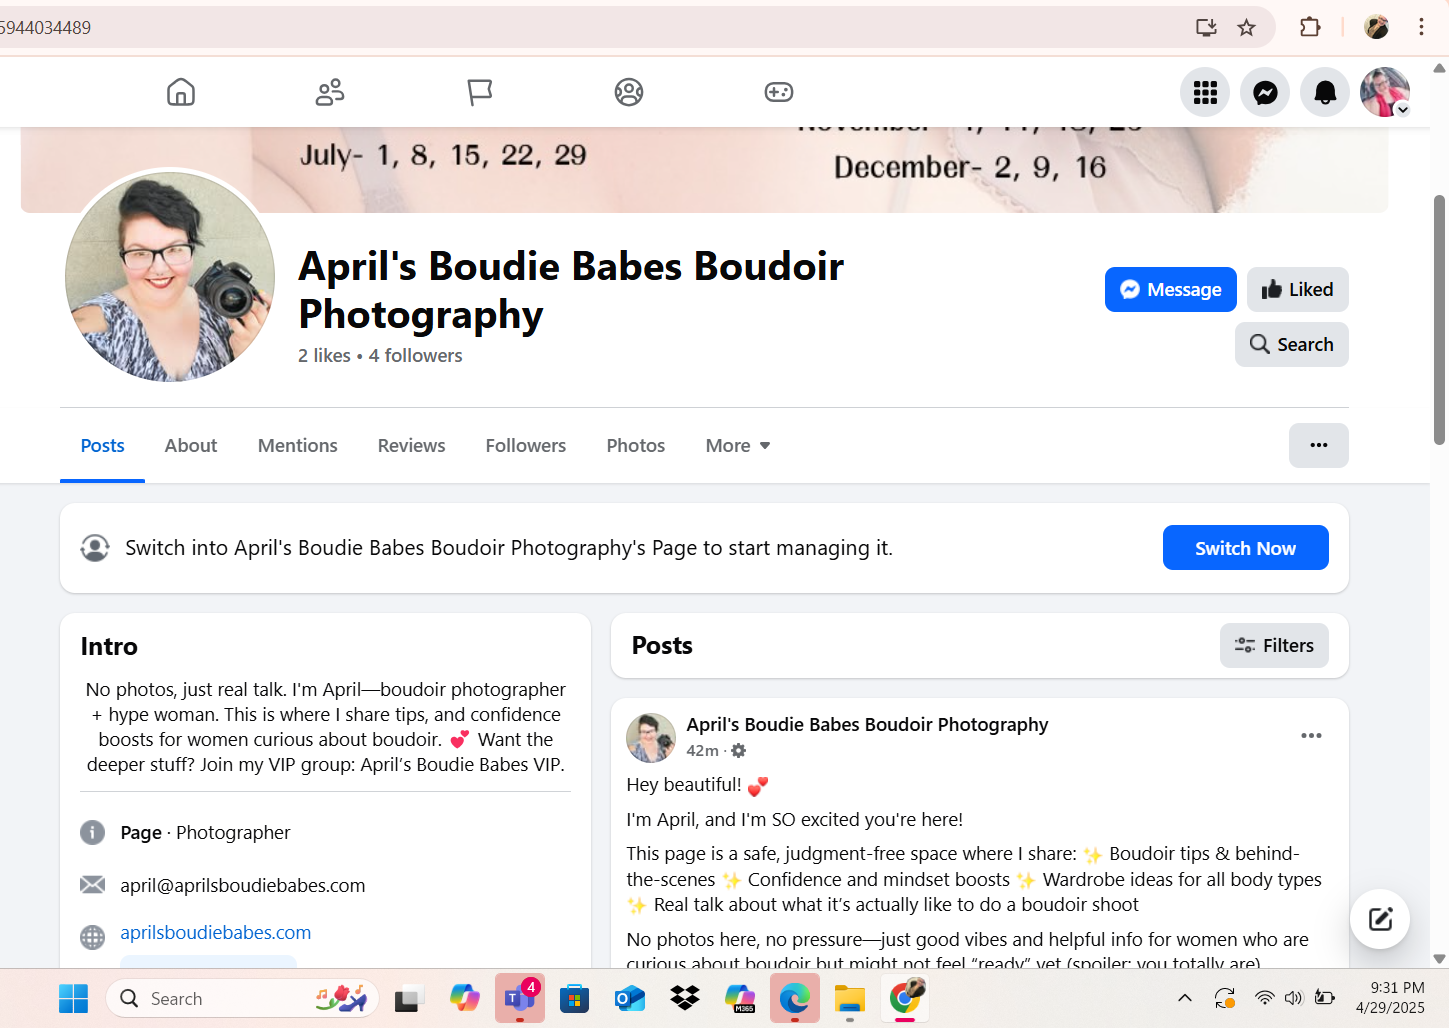1449x1028 pixels.
Task: Click the page Search button
Action: [x=1291, y=344]
